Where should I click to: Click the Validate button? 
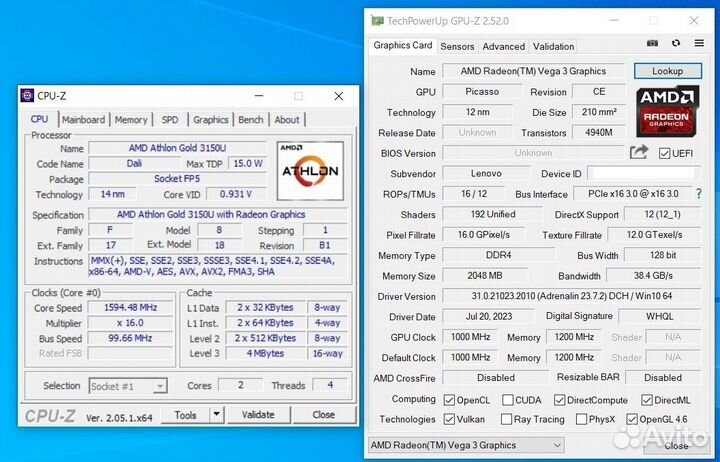pyautogui.click(x=259, y=415)
